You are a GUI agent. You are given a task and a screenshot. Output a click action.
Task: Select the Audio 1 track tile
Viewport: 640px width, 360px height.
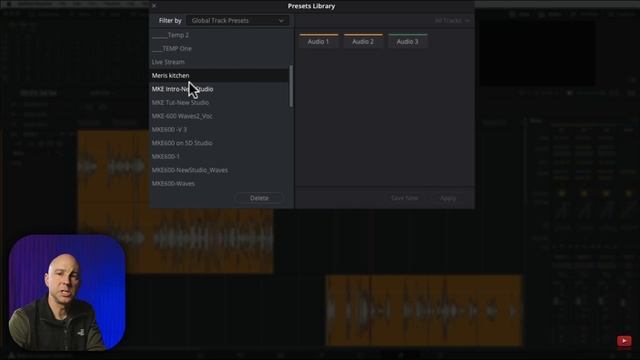point(318,41)
